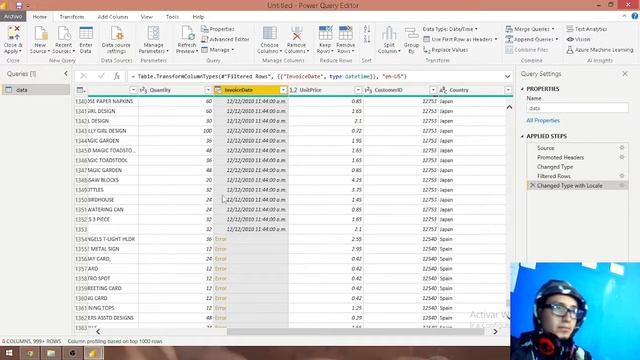Click the All Properties link
The height and width of the screenshot is (360, 640).
coord(543,120)
